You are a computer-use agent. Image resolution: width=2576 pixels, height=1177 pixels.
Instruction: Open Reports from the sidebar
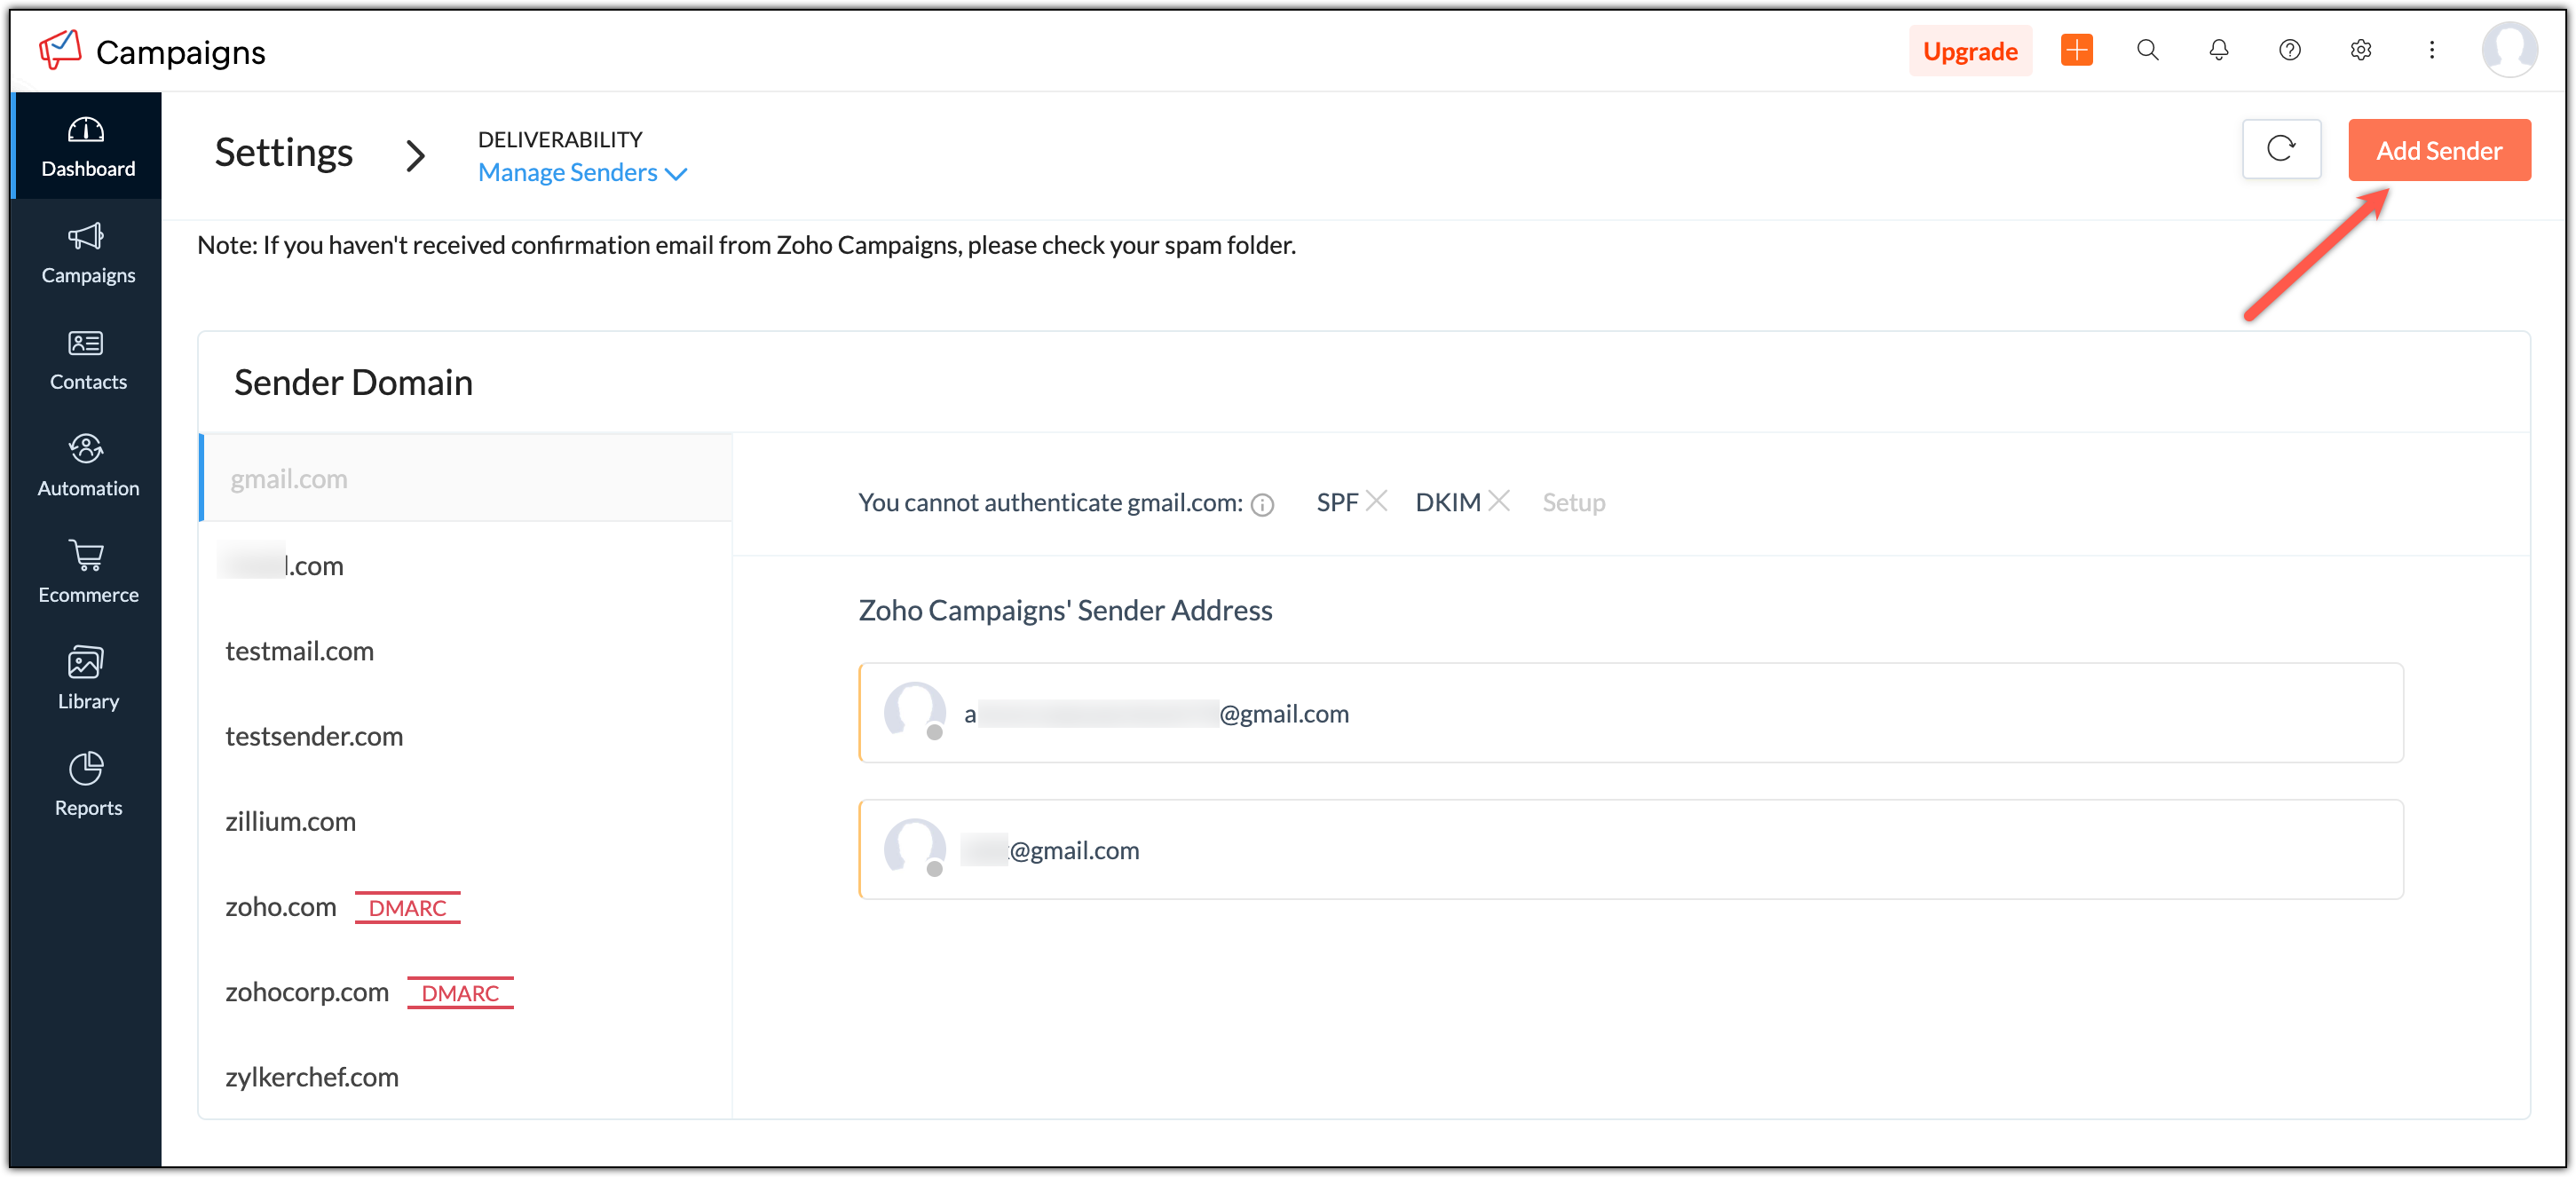pyautogui.click(x=87, y=785)
